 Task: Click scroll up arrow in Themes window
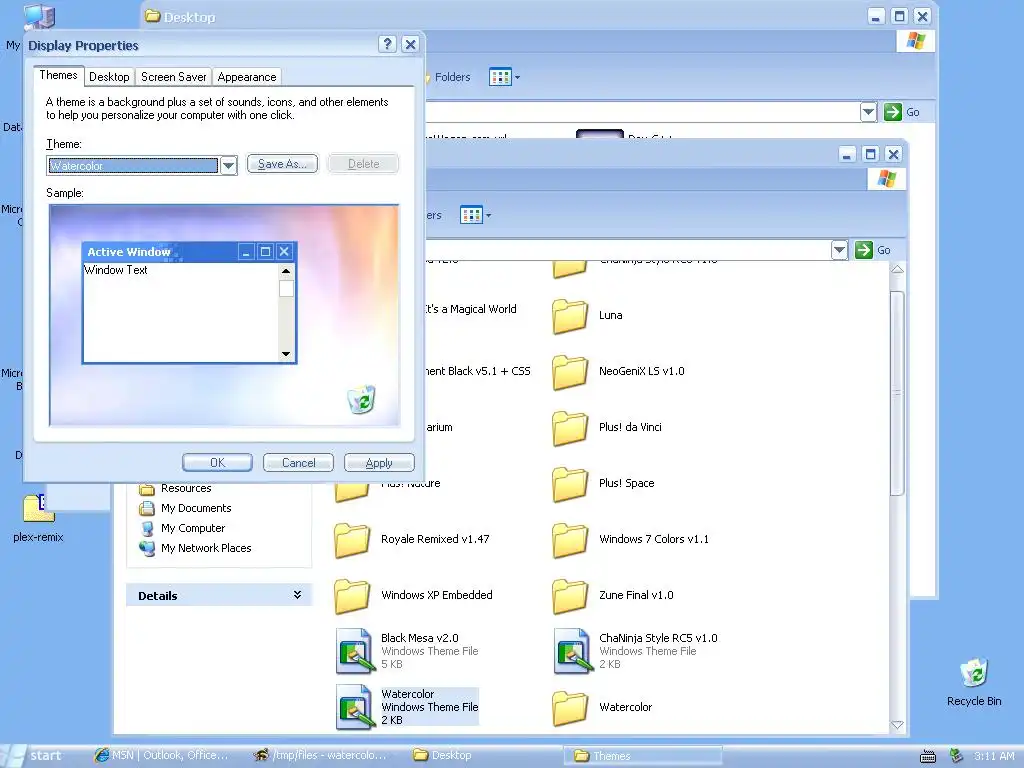tap(897, 270)
